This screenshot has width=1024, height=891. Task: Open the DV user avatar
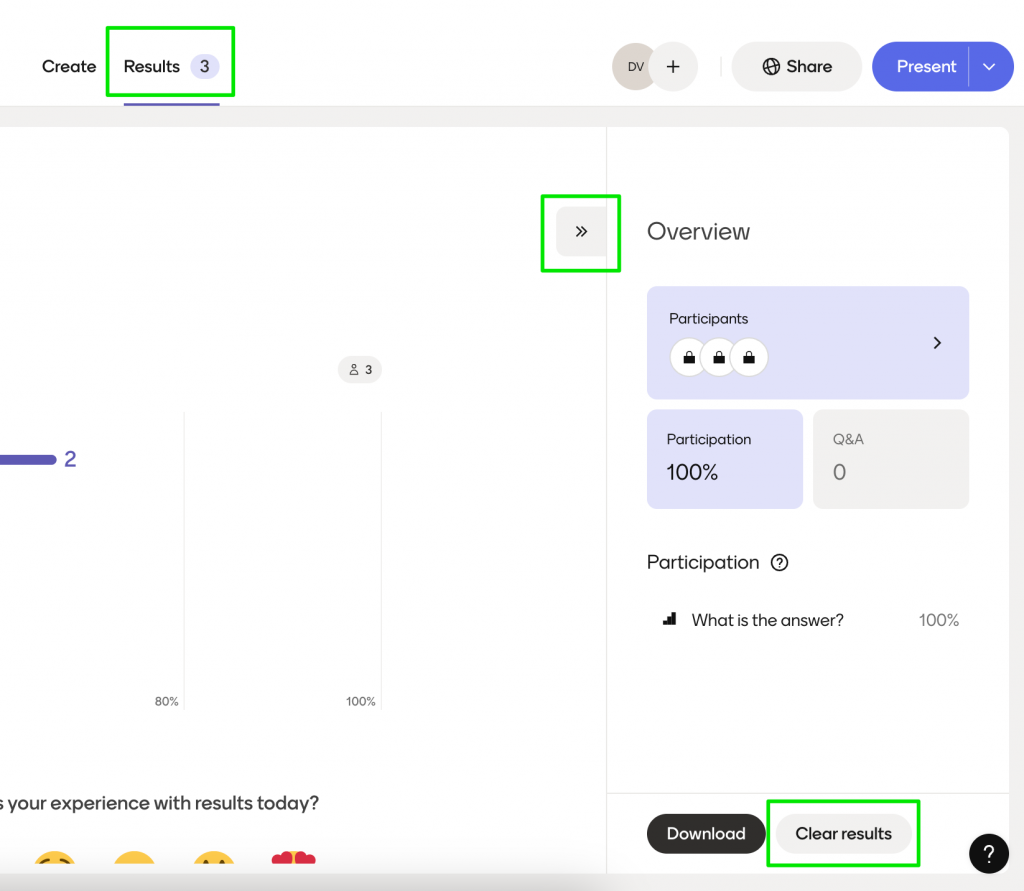(x=635, y=67)
